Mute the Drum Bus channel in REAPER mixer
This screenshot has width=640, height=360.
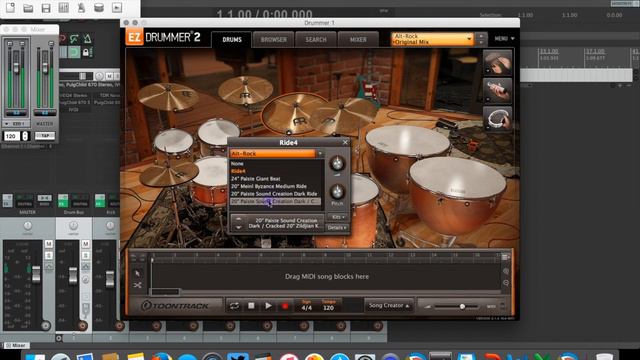pyautogui.click(x=85, y=244)
